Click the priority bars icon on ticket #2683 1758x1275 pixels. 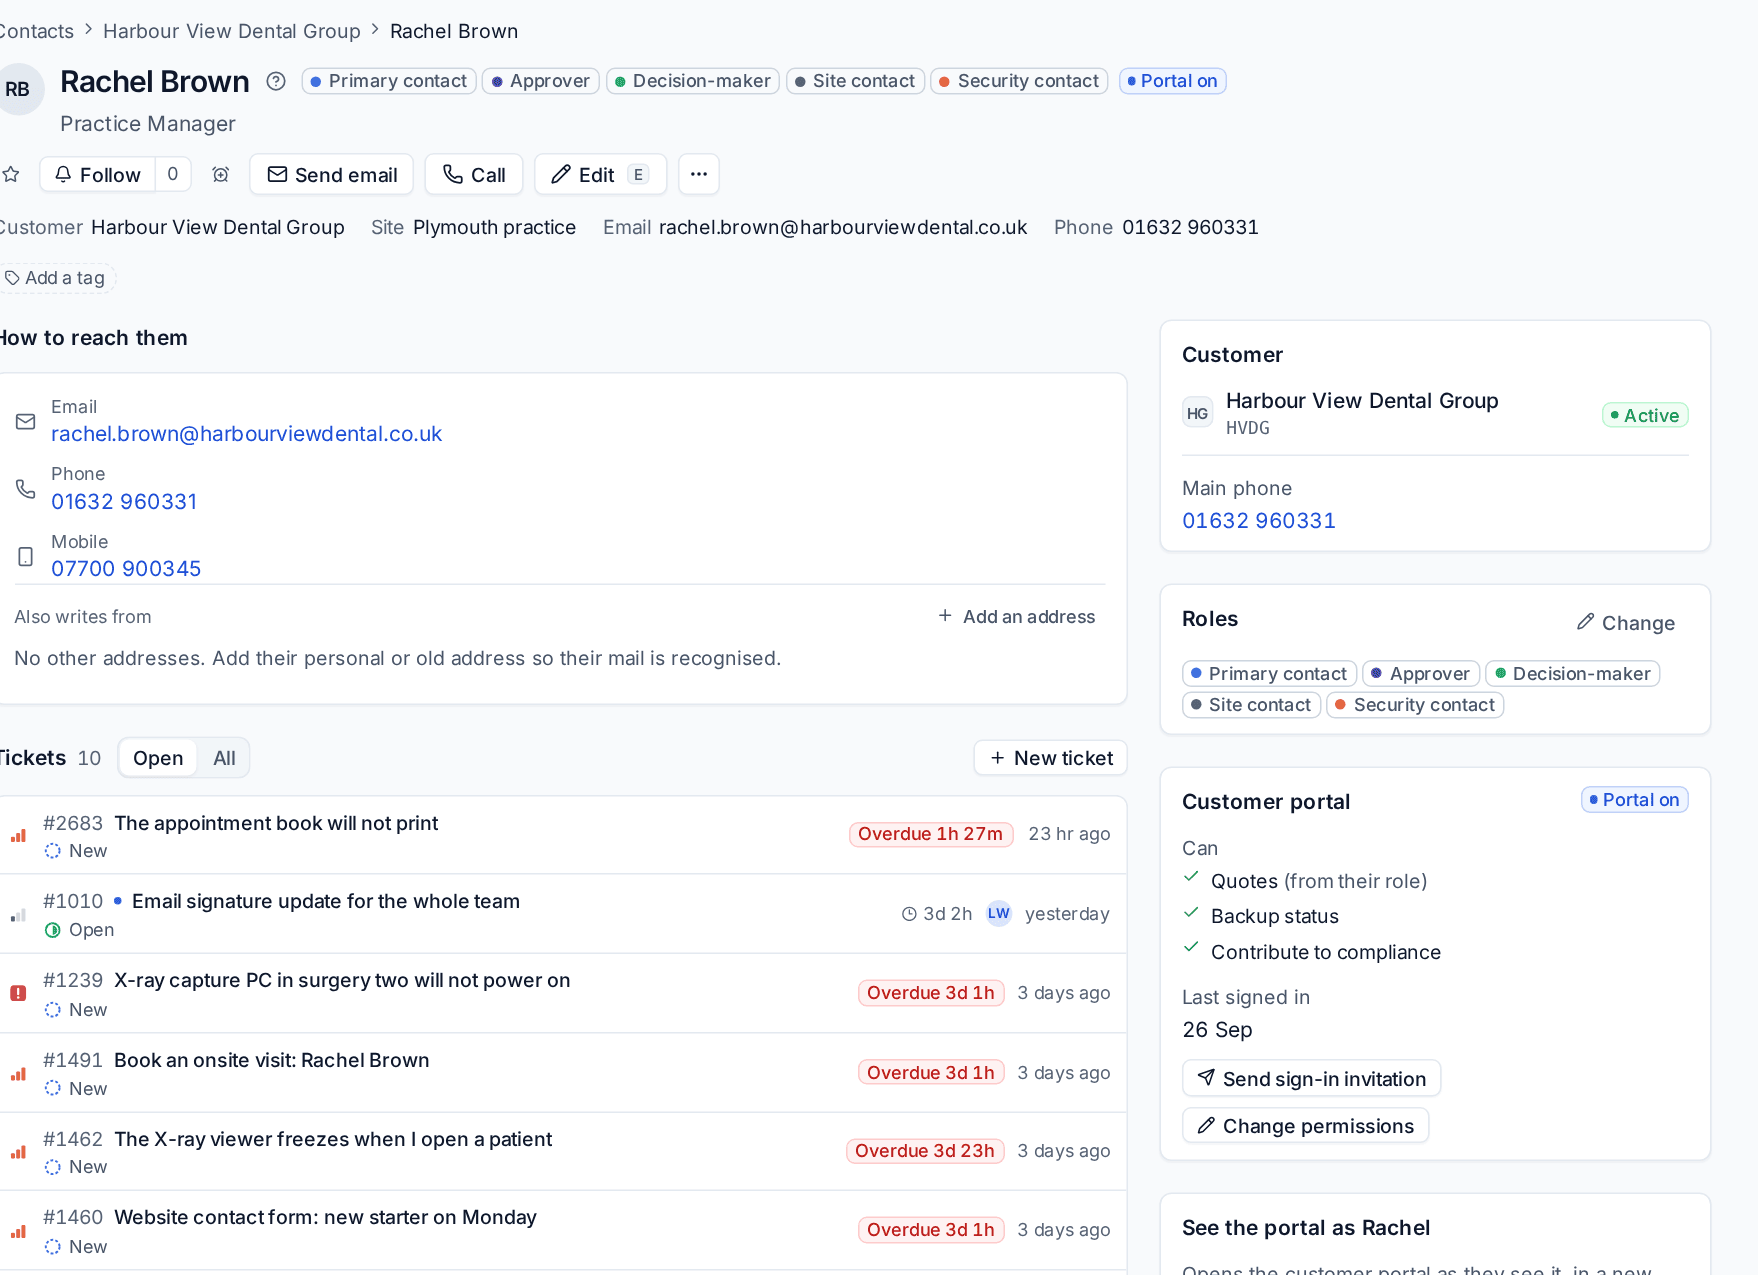[18, 835]
